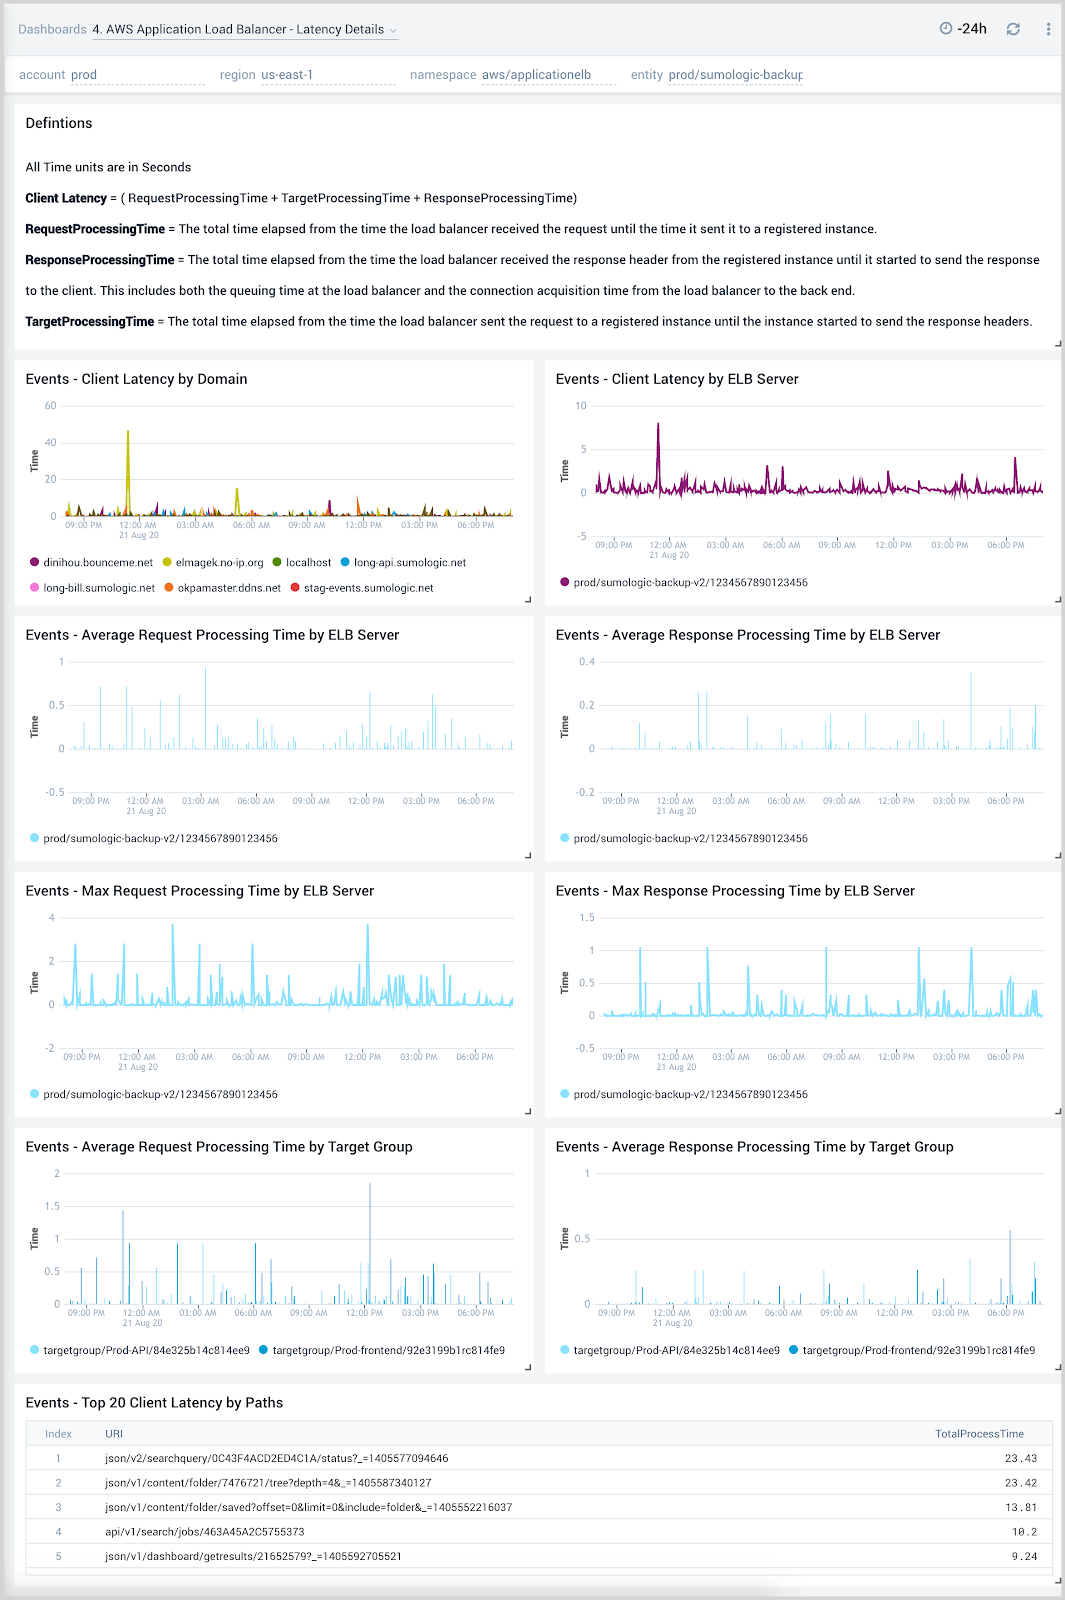Open the three-dot dashboard options menu
Image resolution: width=1065 pixels, height=1600 pixels.
point(1047,29)
